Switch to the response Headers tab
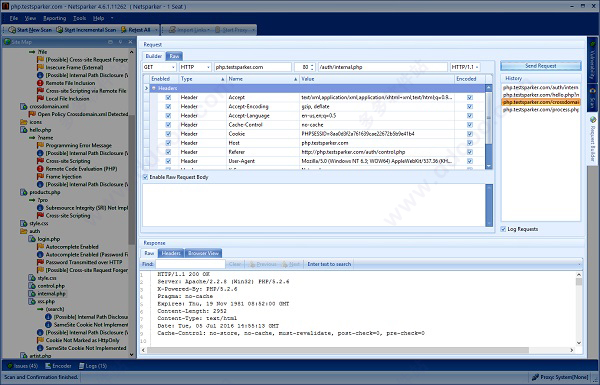This screenshot has width=600, height=385. click(171, 253)
